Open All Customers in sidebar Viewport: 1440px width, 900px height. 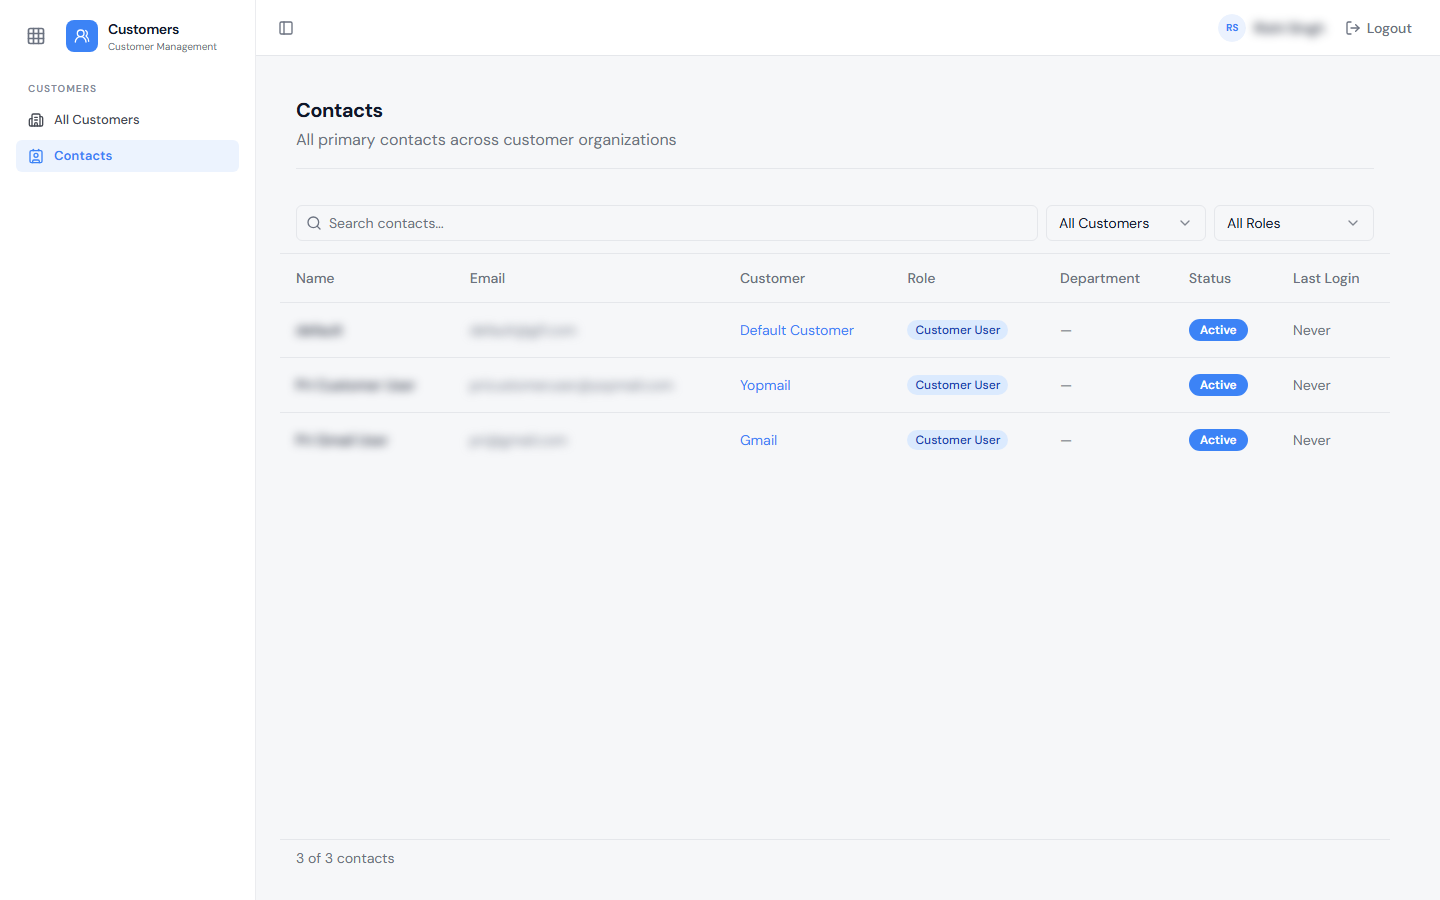pos(127,120)
